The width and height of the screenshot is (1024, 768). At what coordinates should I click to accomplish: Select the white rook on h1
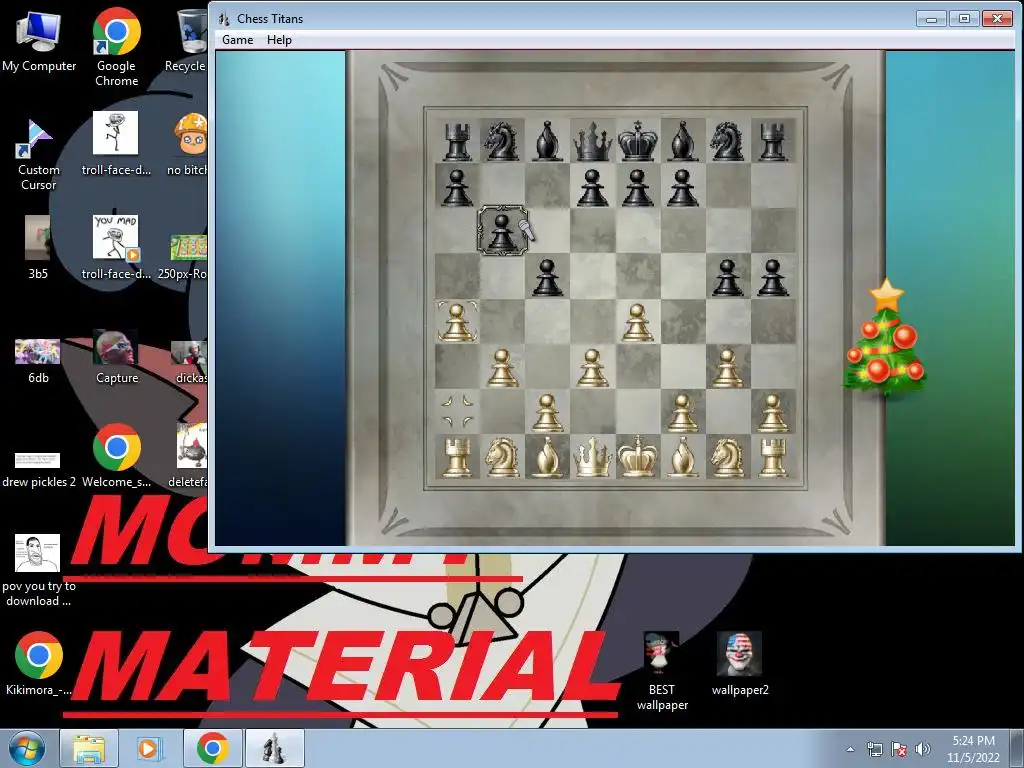(x=773, y=457)
